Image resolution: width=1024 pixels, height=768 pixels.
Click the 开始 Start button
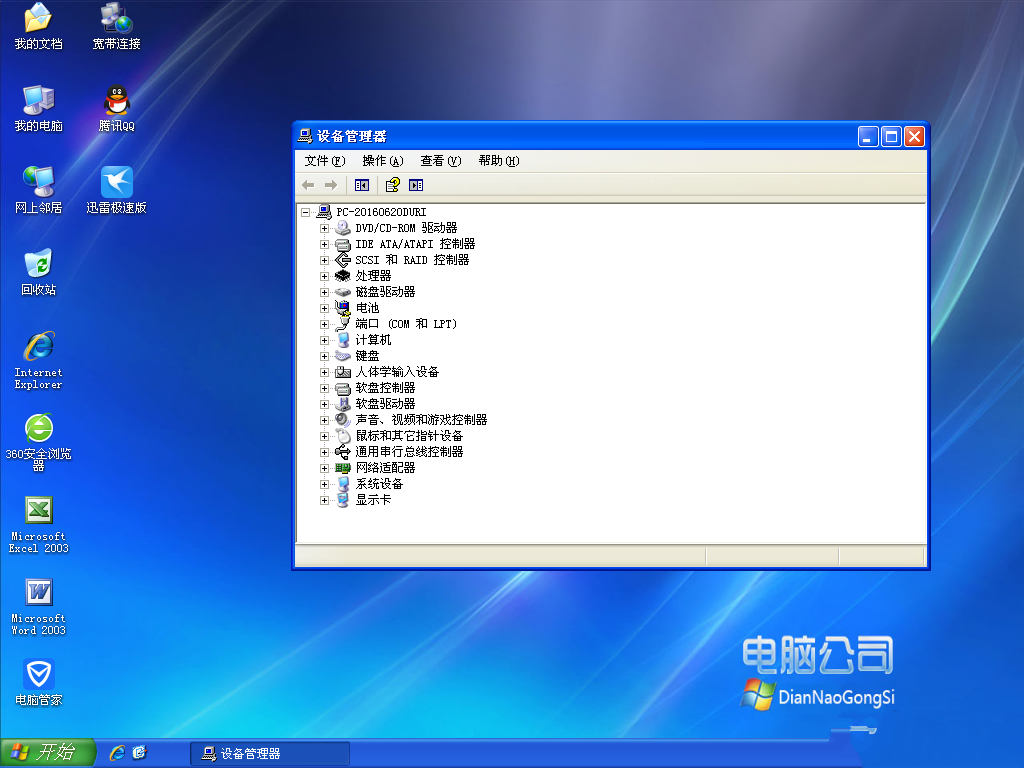(47, 752)
